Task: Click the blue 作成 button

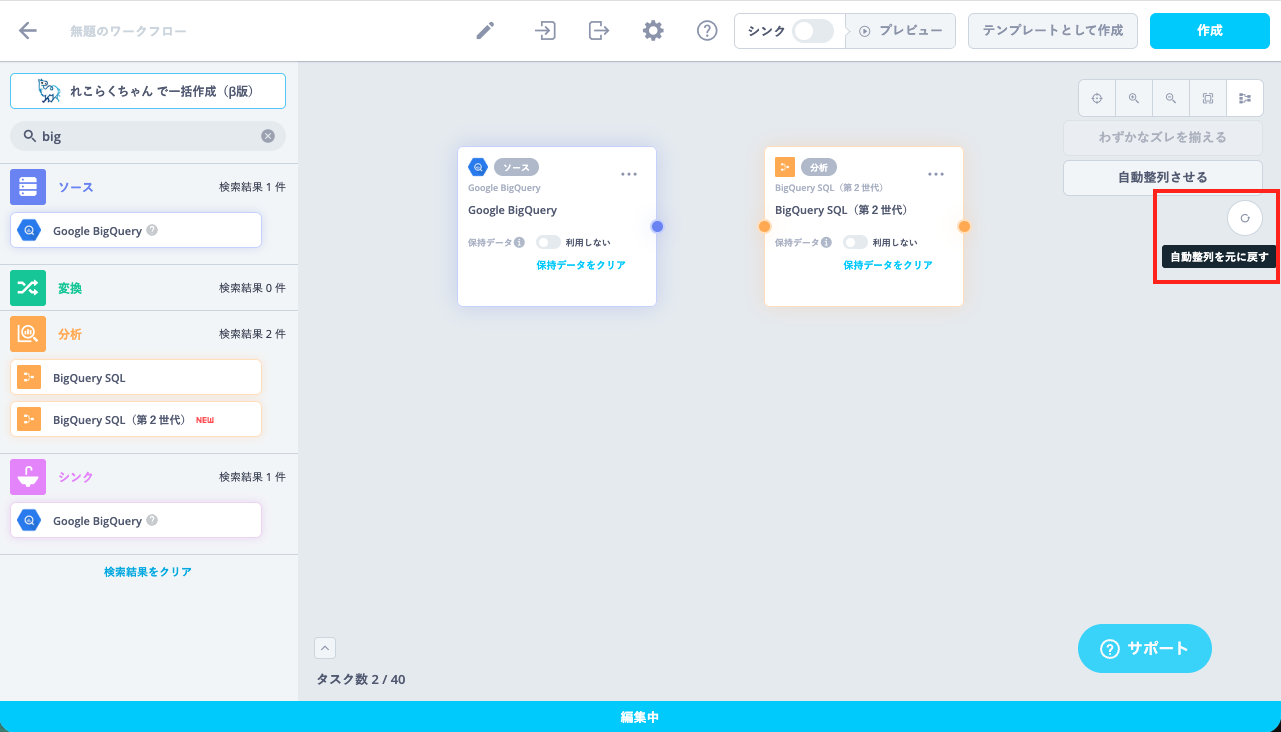Action: tap(1210, 31)
